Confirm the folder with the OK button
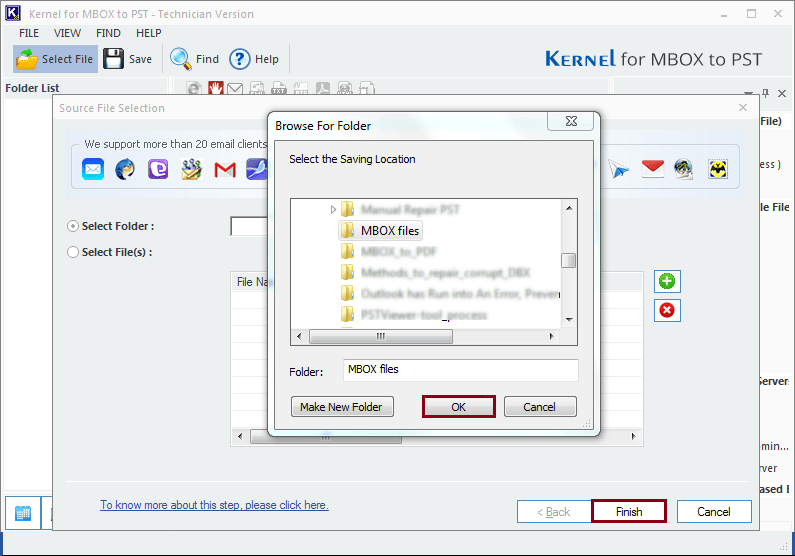 click(459, 407)
